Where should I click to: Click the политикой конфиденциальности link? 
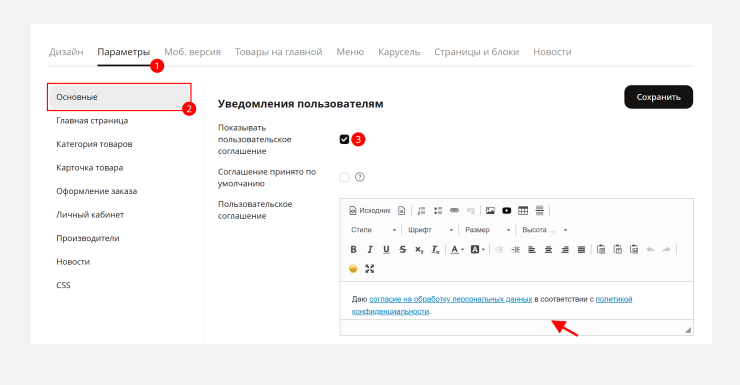[614, 299]
